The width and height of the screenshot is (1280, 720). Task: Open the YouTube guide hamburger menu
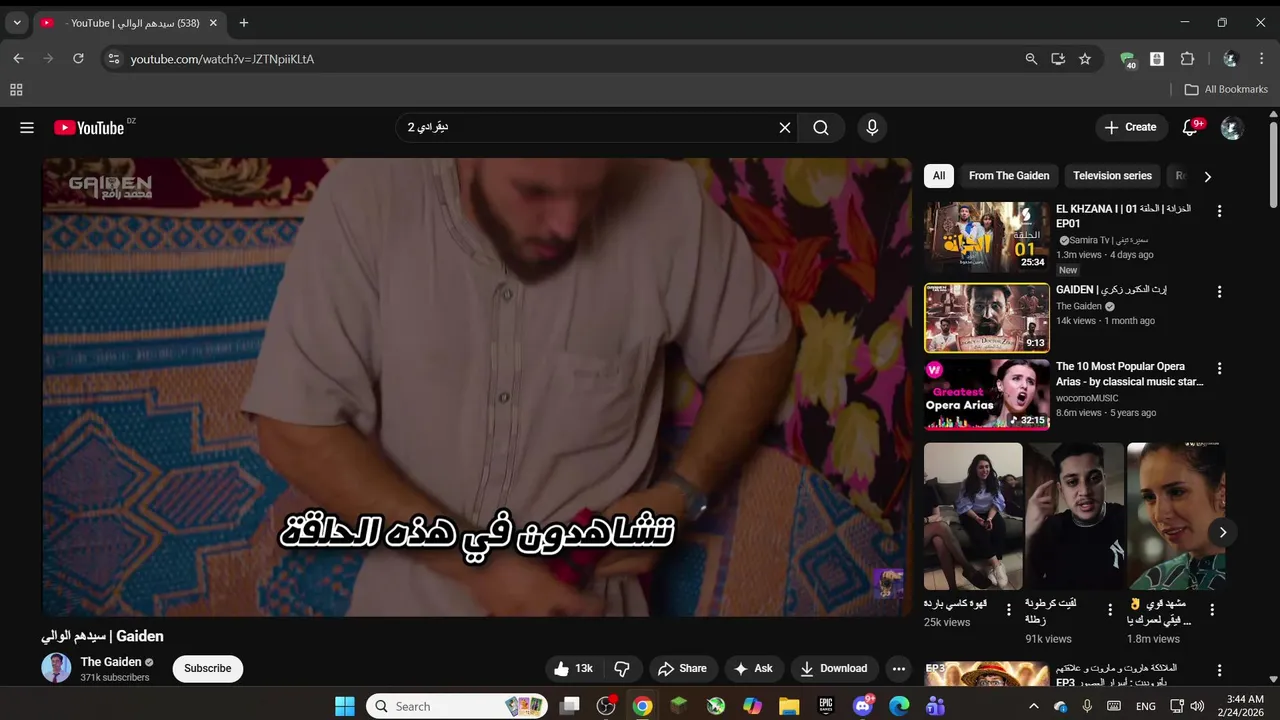coord(27,128)
